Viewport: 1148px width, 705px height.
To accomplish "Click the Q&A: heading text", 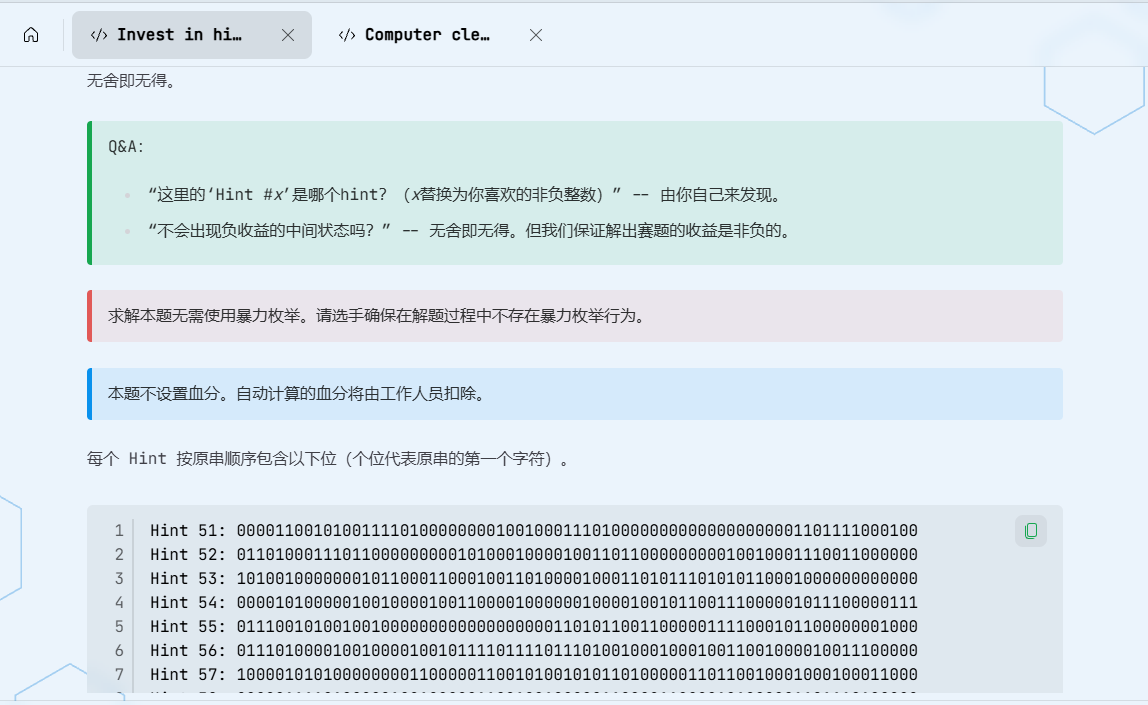I will click(126, 146).
